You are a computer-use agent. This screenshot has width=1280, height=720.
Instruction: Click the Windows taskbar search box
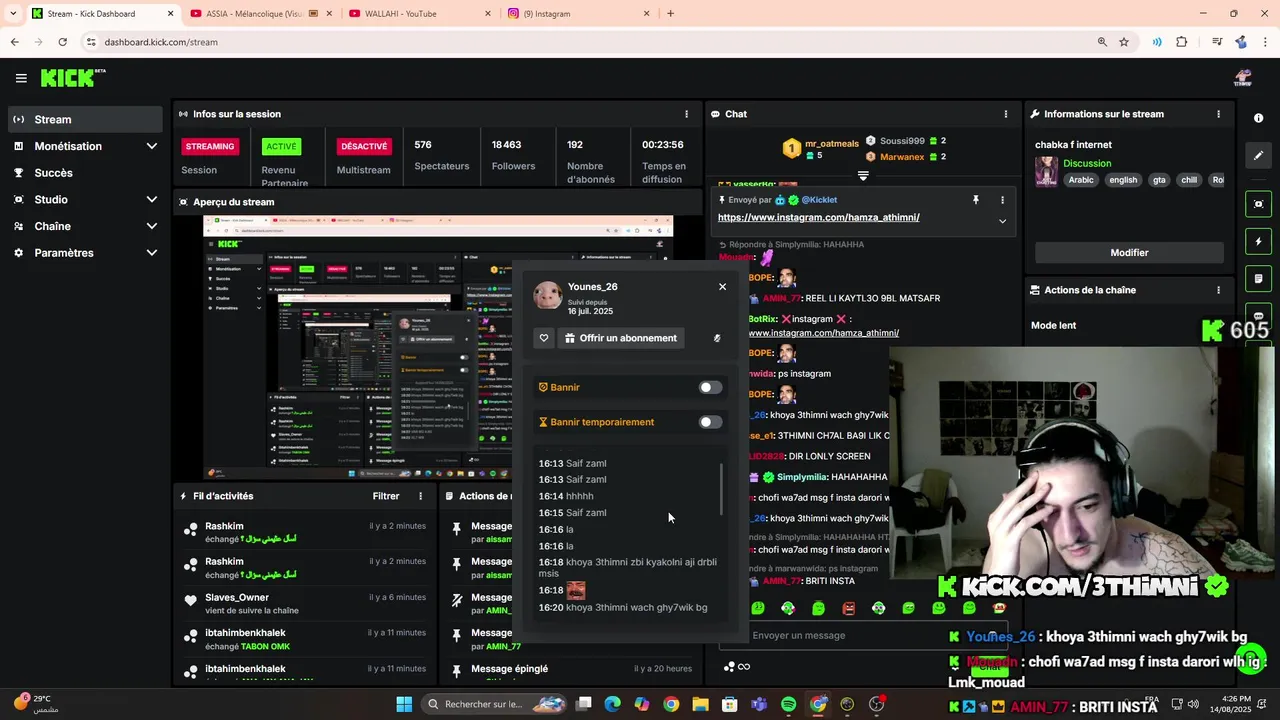(495, 704)
